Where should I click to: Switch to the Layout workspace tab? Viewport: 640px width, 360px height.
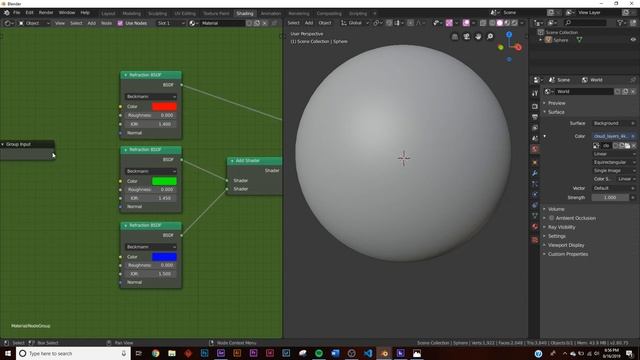tap(108, 13)
